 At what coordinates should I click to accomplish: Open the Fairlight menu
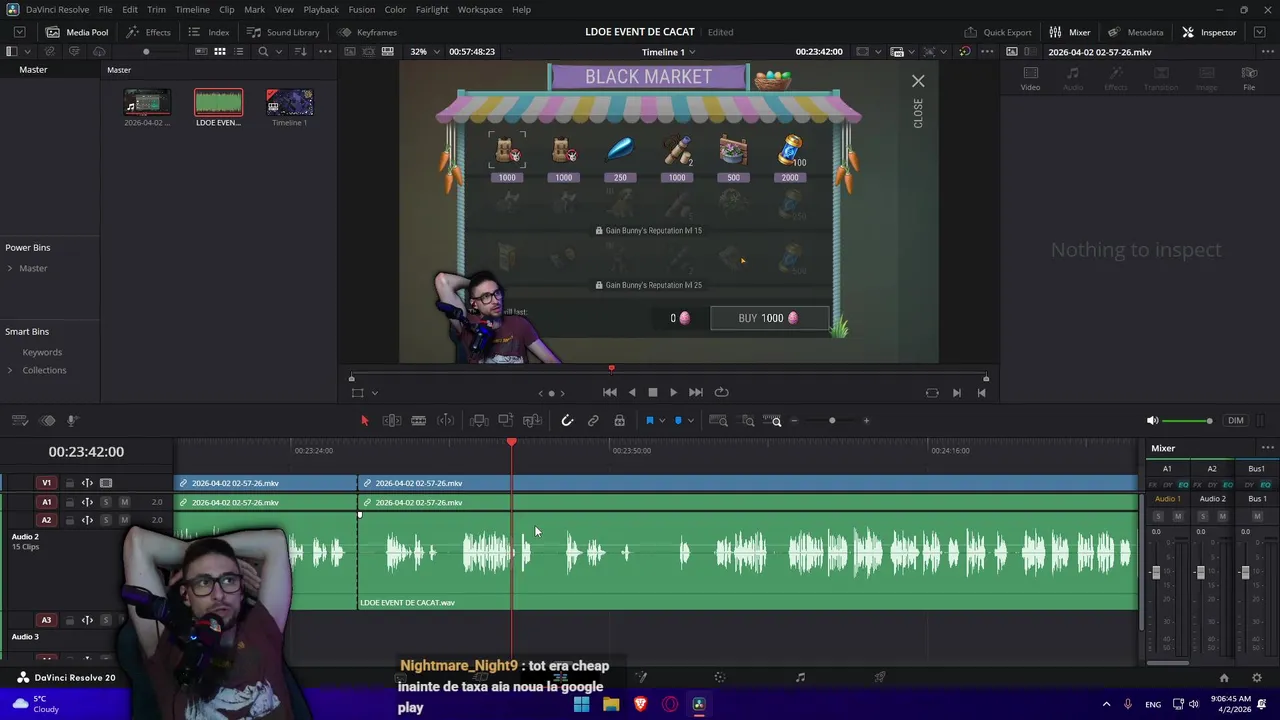pyautogui.click(x=432, y=9)
